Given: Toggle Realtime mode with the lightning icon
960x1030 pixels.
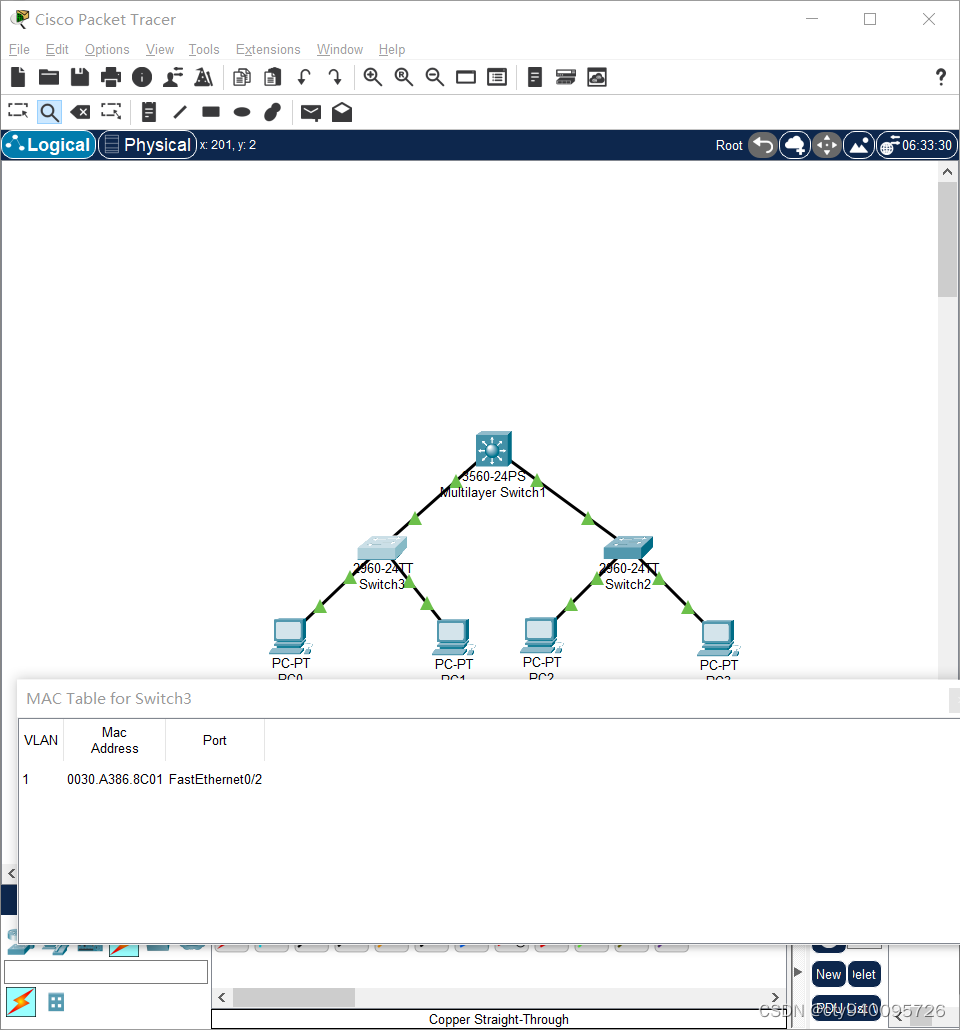Looking at the screenshot, I should click(21, 1002).
